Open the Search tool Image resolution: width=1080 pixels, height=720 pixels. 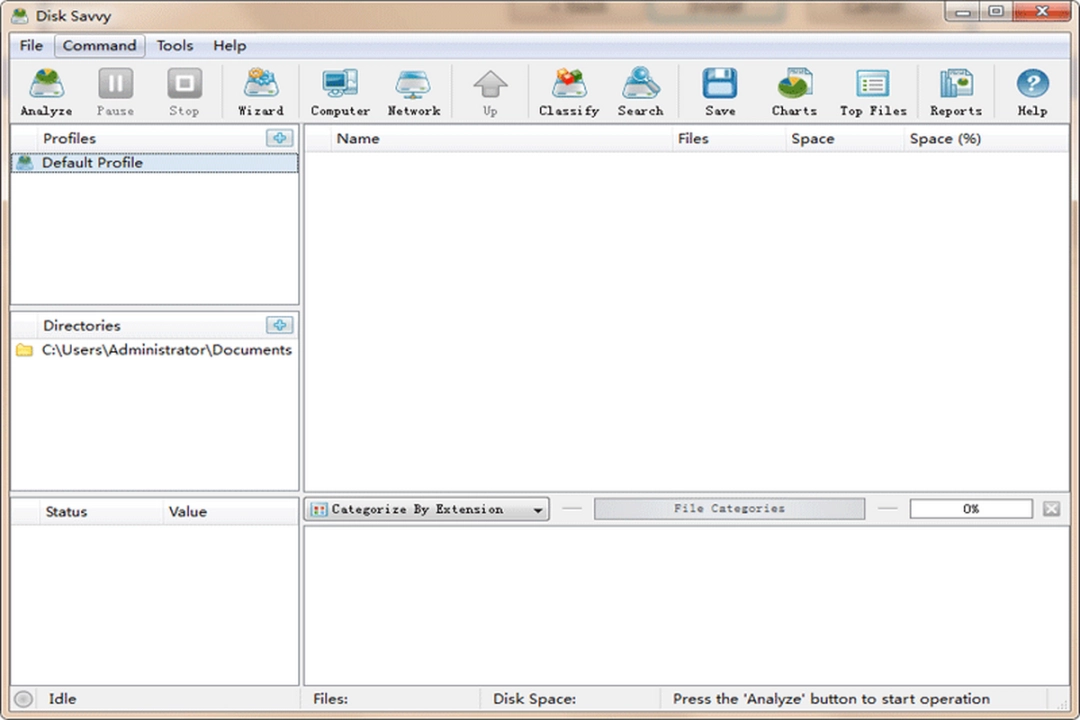[x=640, y=90]
